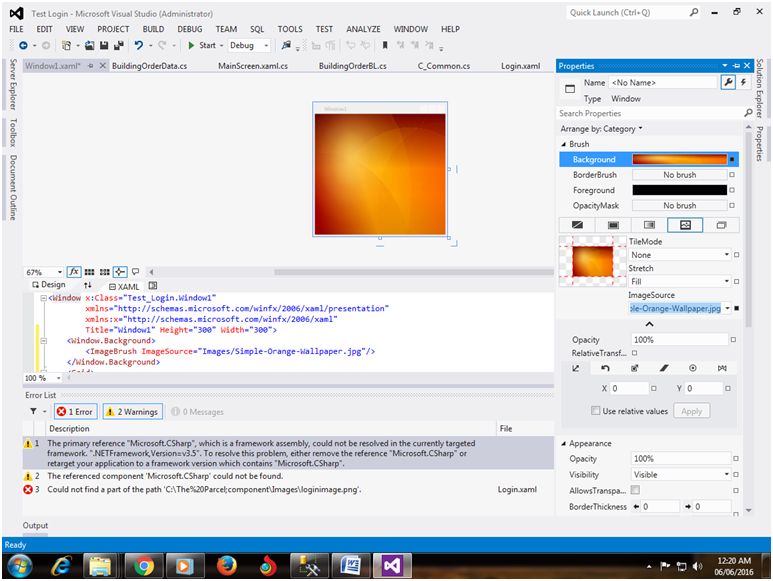Open the Translate transform tab icon
This screenshot has height=581, width=773.
pyautogui.click(x=576, y=368)
